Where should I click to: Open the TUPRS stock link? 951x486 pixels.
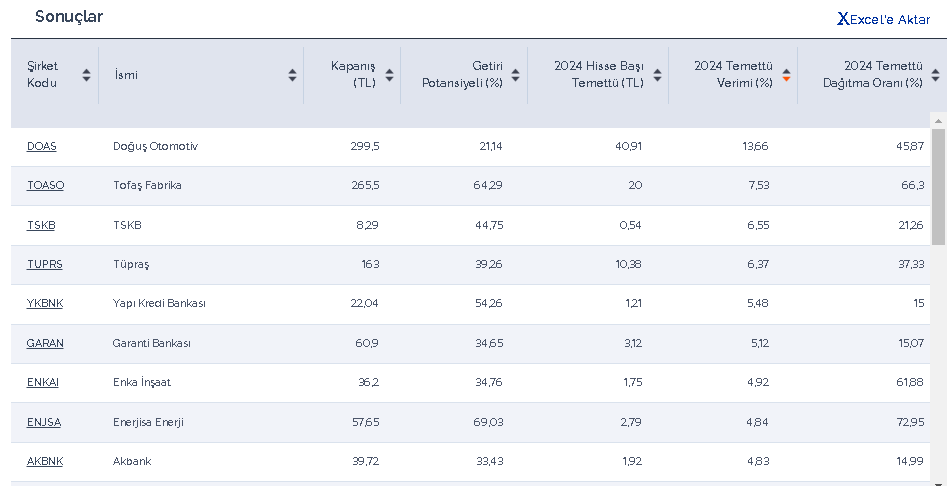[44, 264]
